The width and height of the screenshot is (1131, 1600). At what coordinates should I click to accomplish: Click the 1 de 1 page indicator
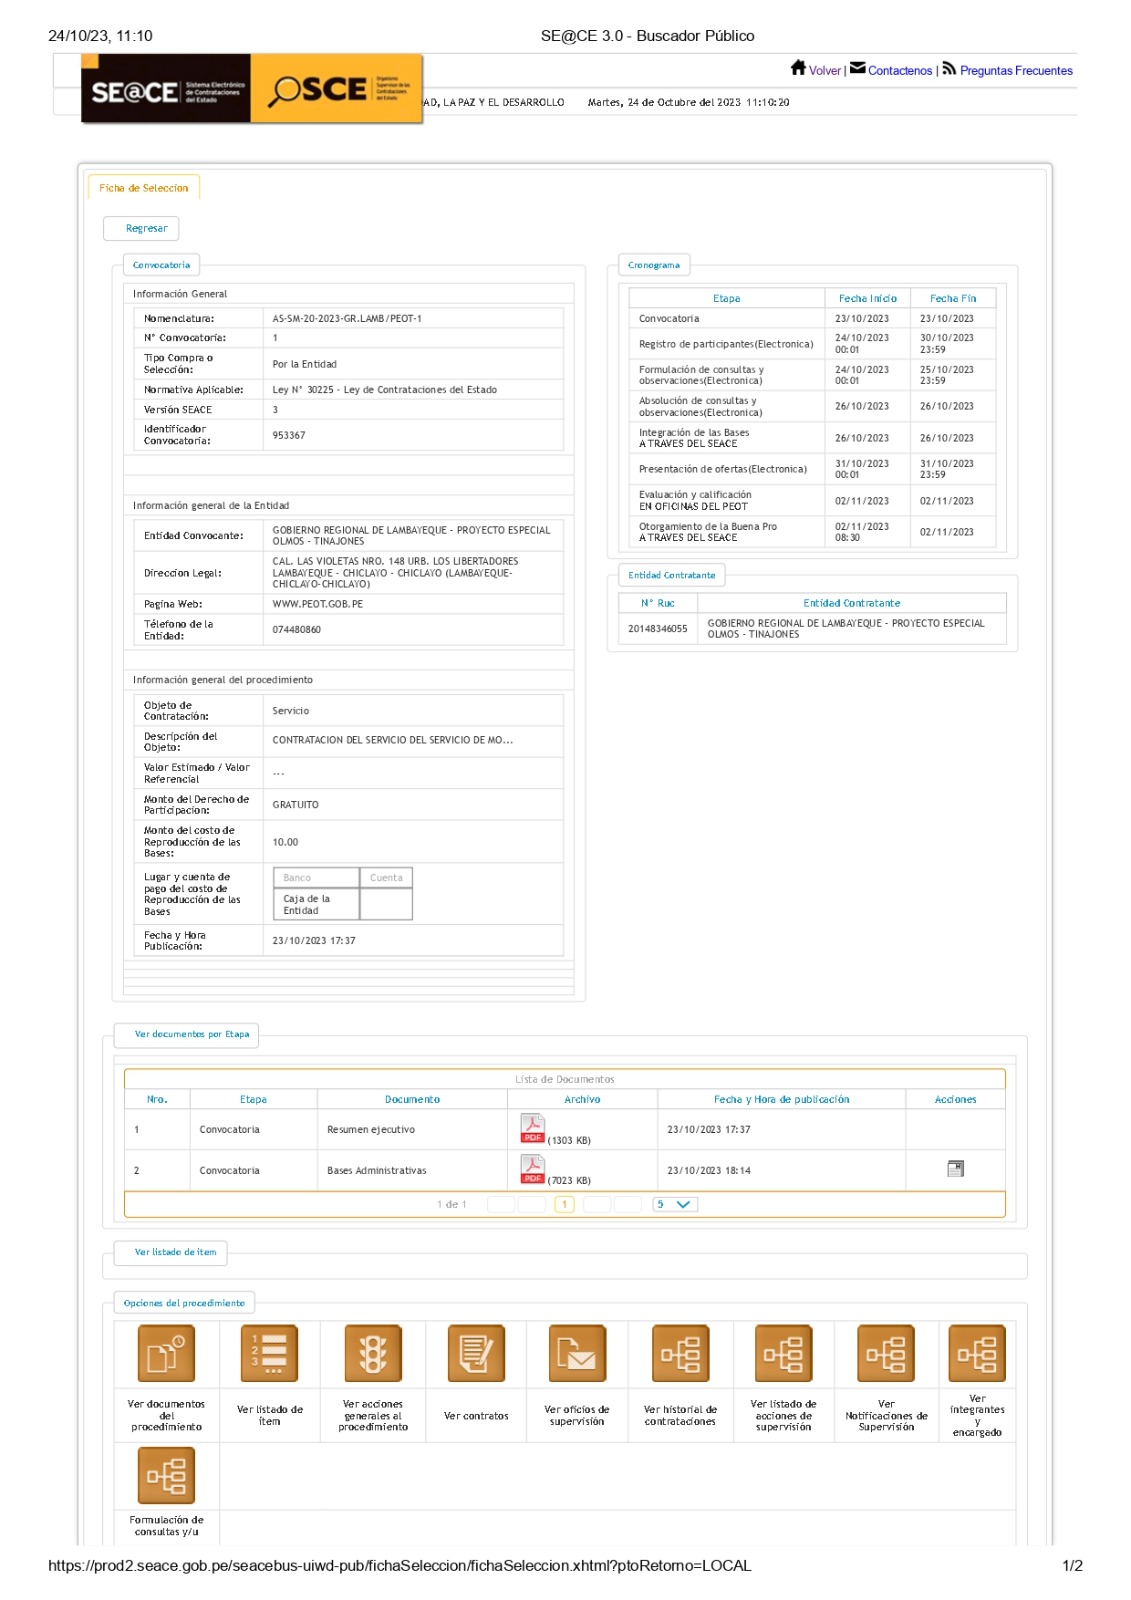452,1205
